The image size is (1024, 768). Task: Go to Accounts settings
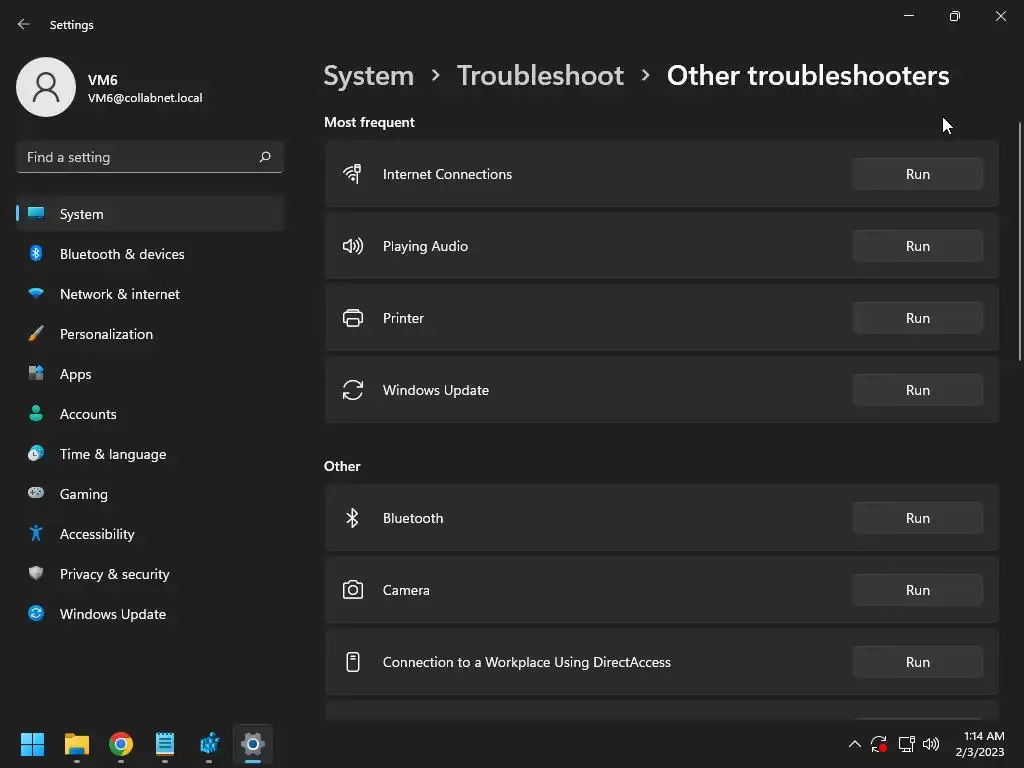point(150,414)
